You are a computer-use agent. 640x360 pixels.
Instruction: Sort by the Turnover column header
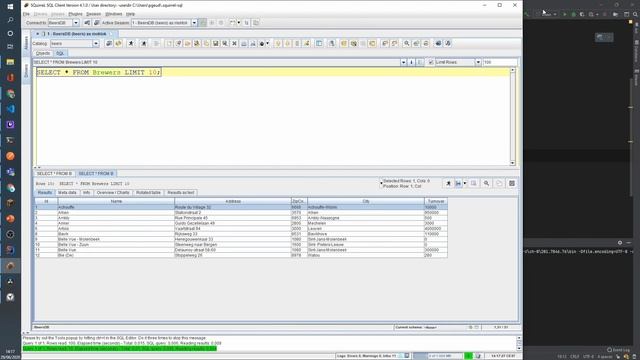(436, 201)
